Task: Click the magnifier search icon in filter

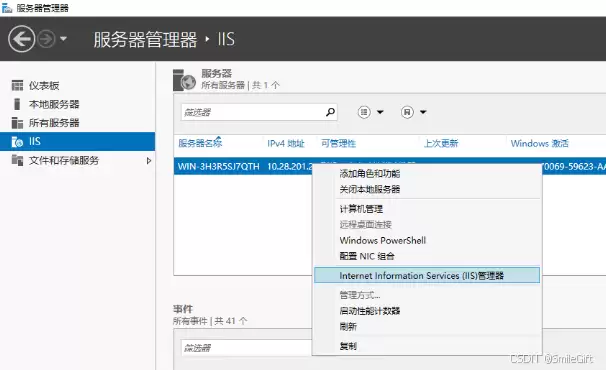Action: (330, 112)
